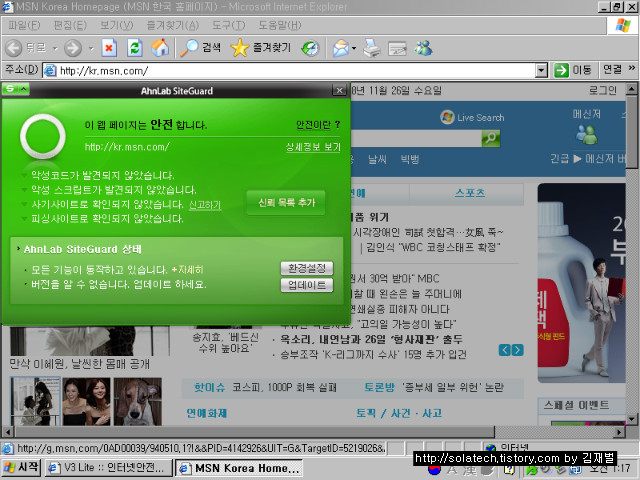Click the two women photo thumbnail
640x480 pixels.
[86, 402]
